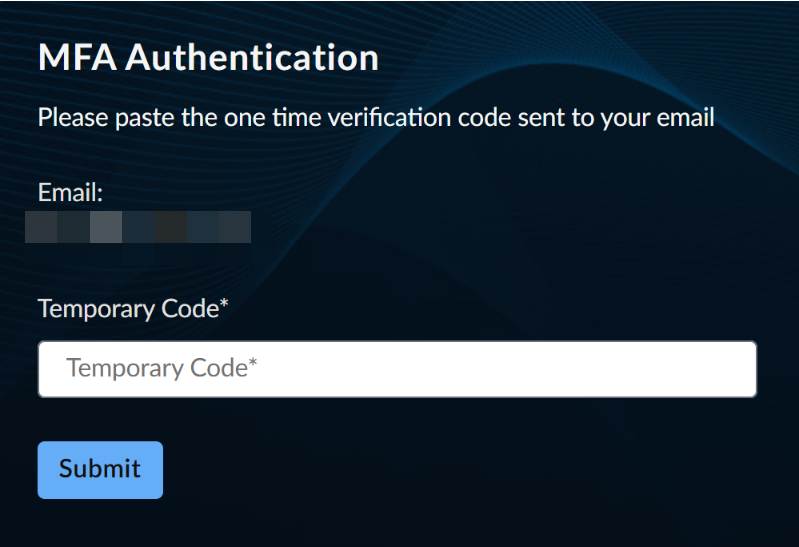
Task: Click the word MFA in the heading
Action: [77, 57]
